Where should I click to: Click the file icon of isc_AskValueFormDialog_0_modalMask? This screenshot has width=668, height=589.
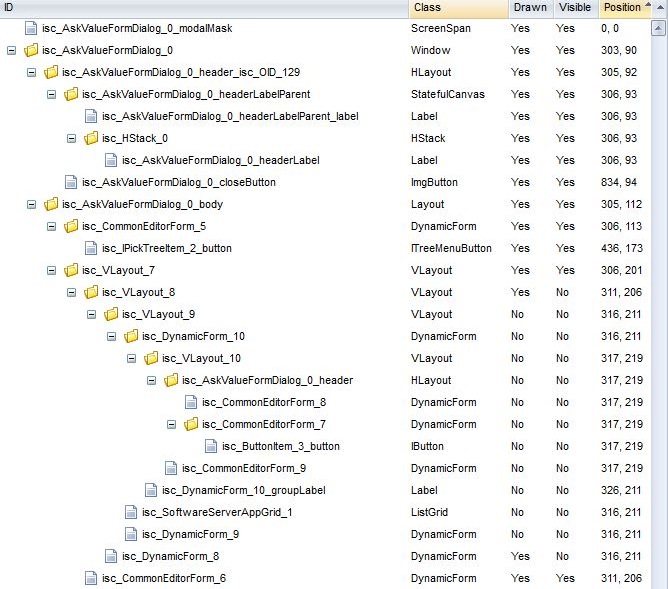pyautogui.click(x=31, y=28)
